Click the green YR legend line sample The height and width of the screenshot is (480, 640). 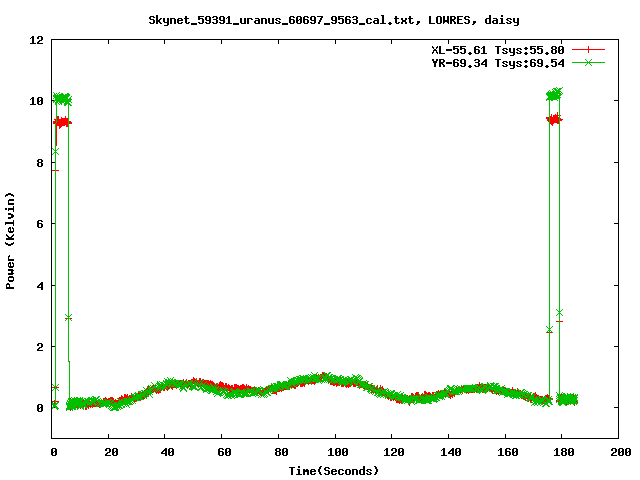(x=588, y=62)
